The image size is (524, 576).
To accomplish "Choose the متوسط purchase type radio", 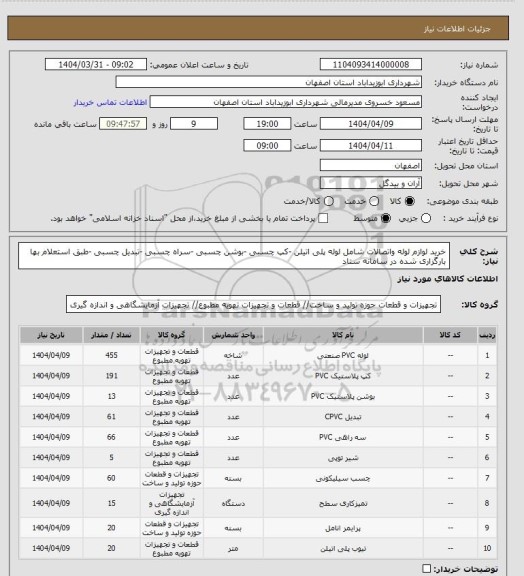I will coord(385,218).
